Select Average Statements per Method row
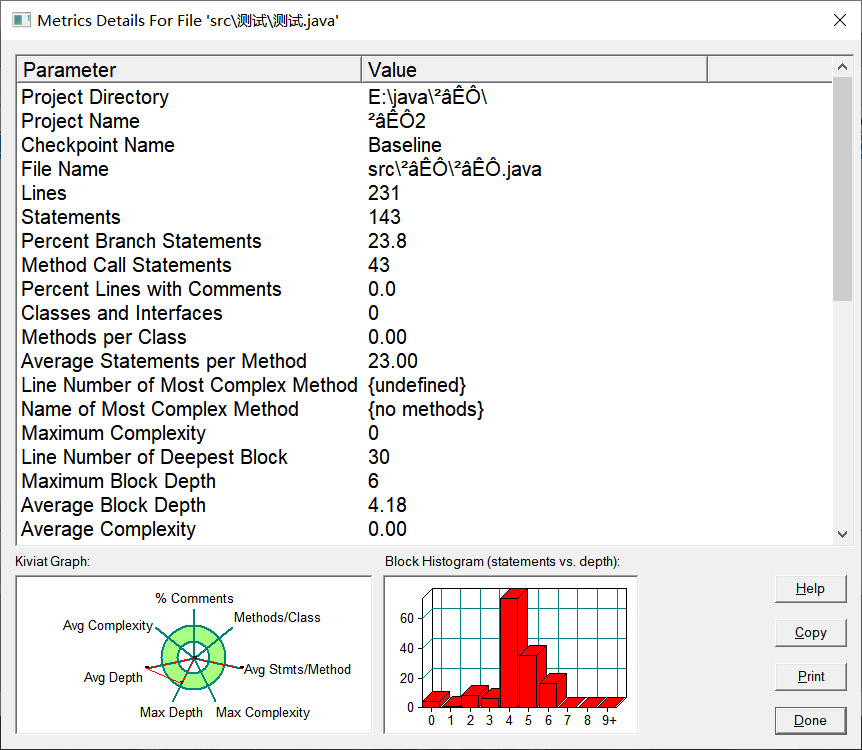 424,361
